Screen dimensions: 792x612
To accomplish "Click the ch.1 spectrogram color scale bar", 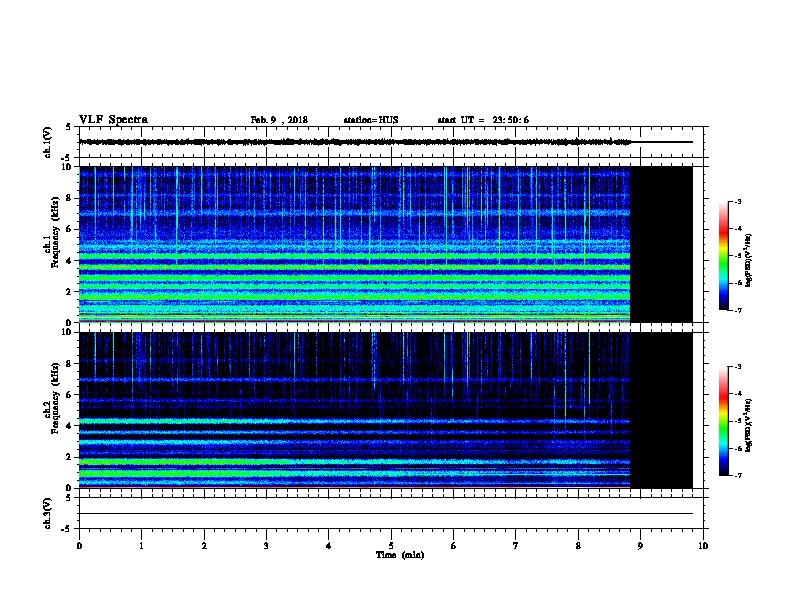I will click(723, 256).
